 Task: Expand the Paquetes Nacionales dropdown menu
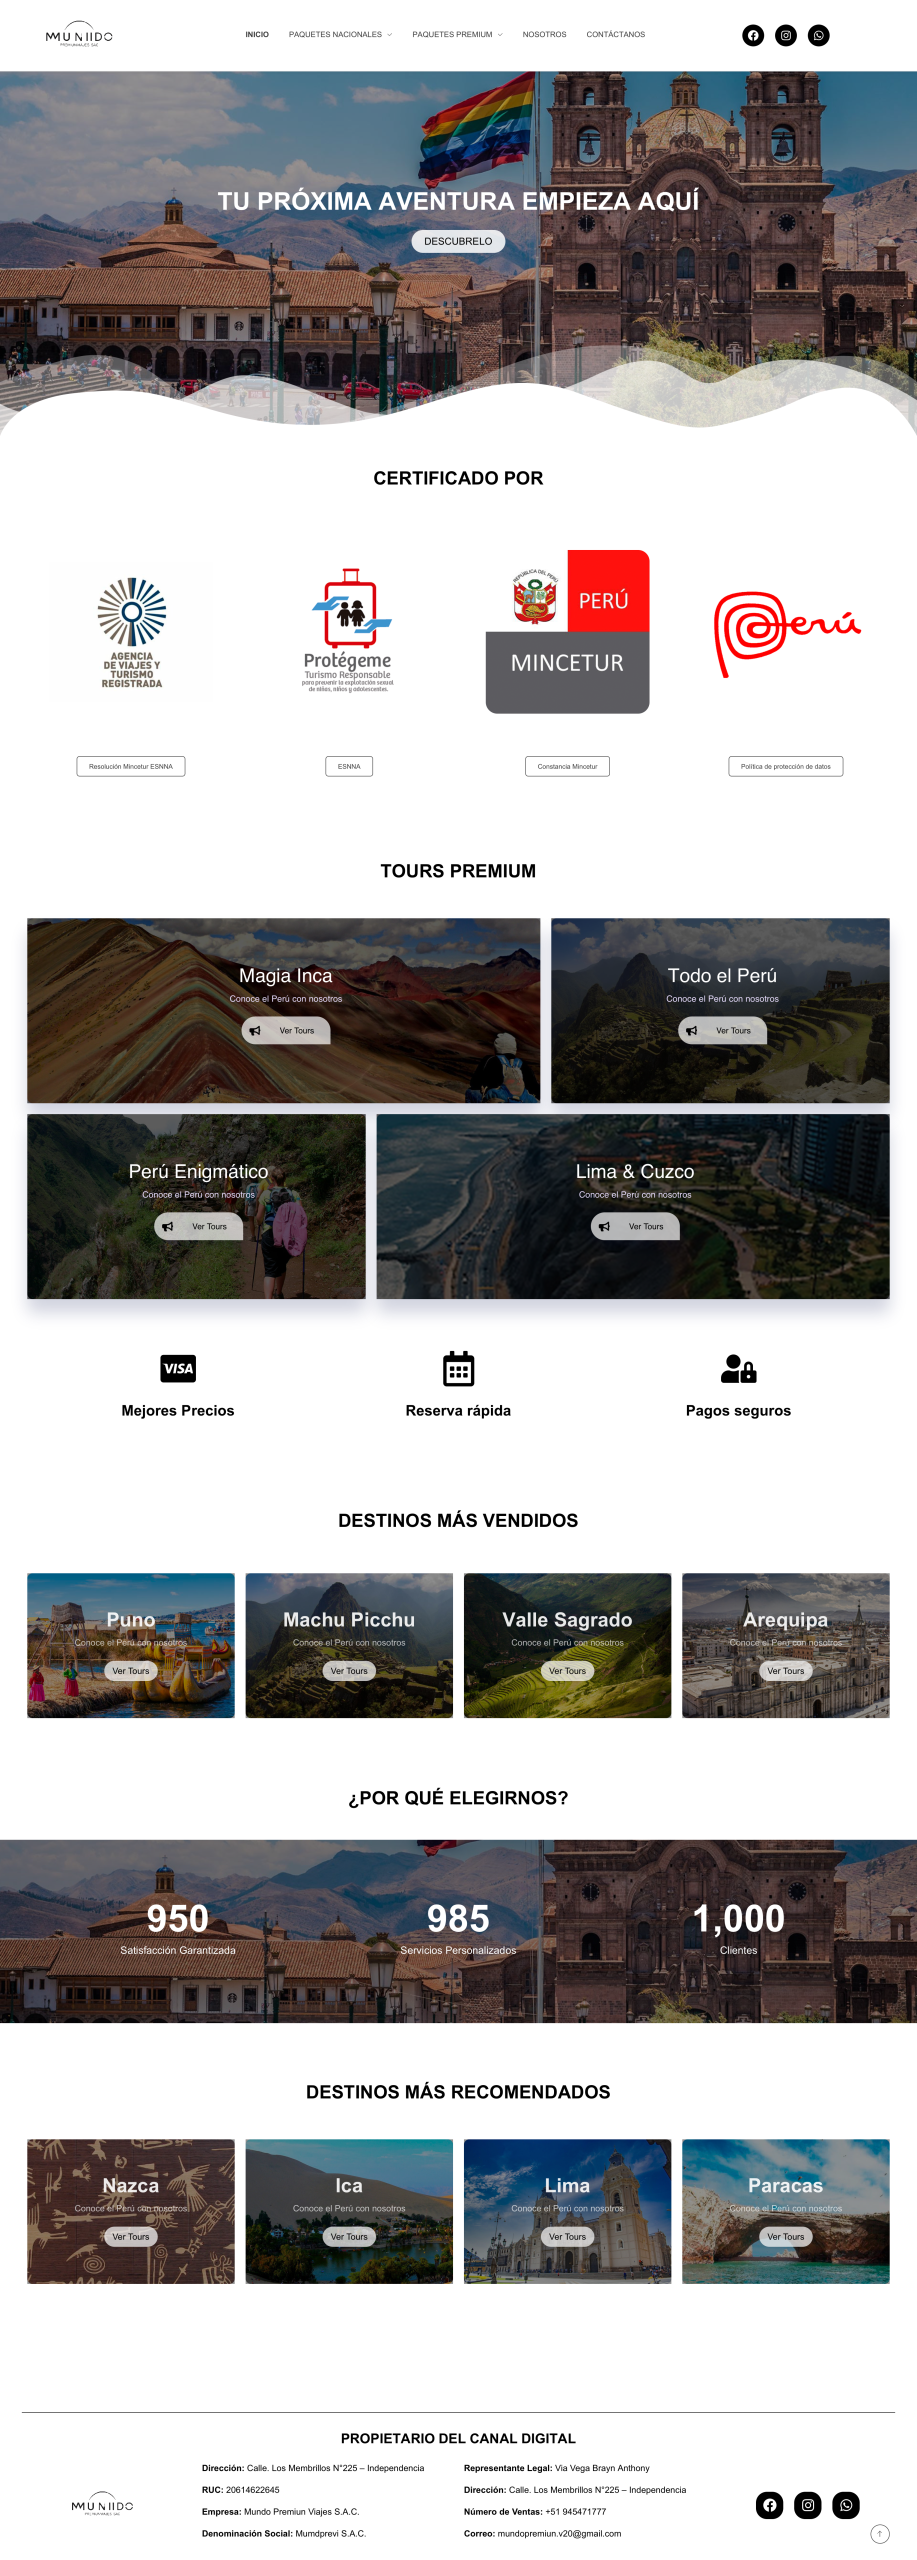340,35
